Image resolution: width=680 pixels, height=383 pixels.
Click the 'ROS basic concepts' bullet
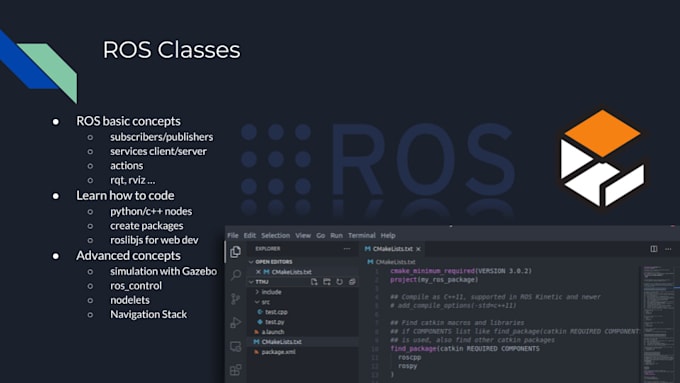click(128, 121)
